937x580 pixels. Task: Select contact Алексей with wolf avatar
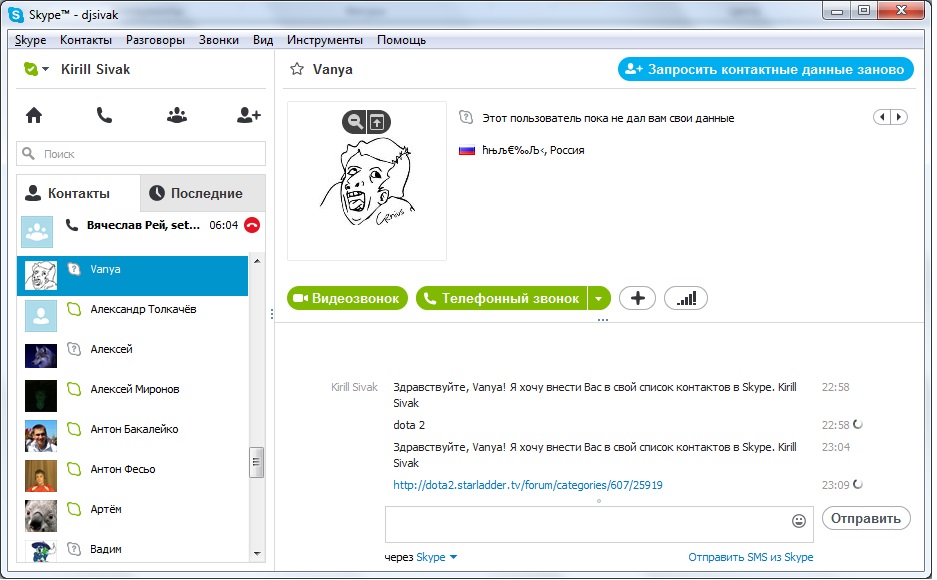133,356
